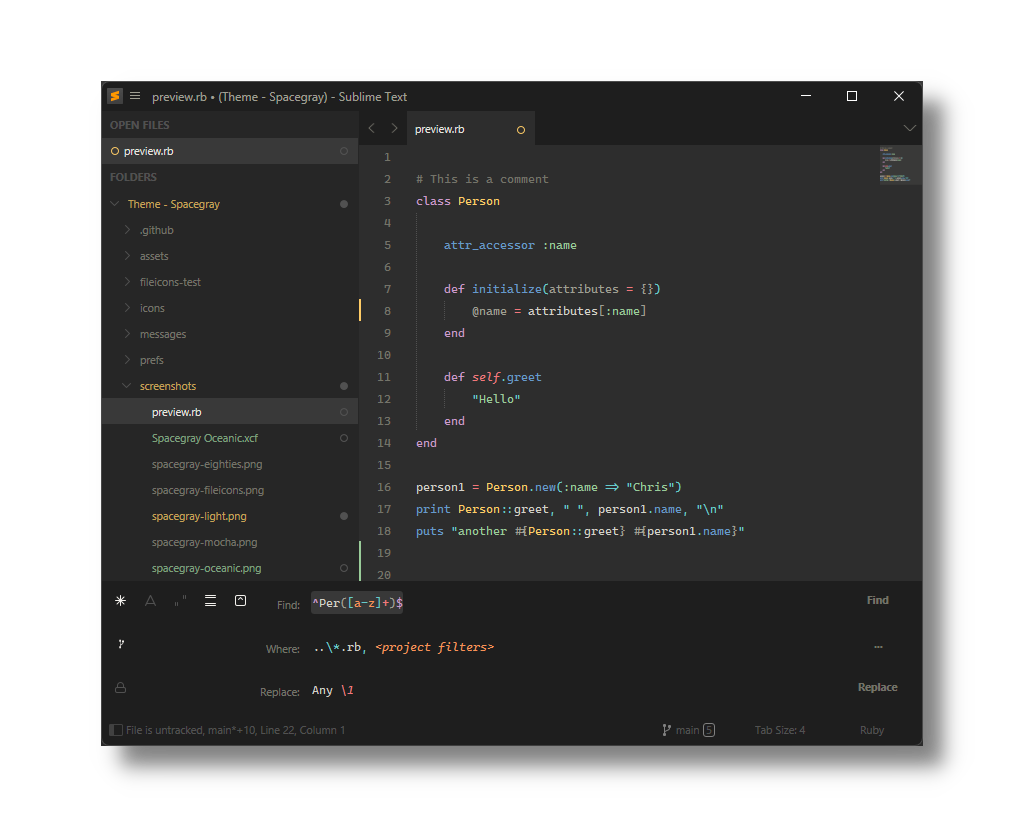Click git status dot beside Theme - Spacegray
Viewport: 1024px width, 828px height.
tap(344, 204)
